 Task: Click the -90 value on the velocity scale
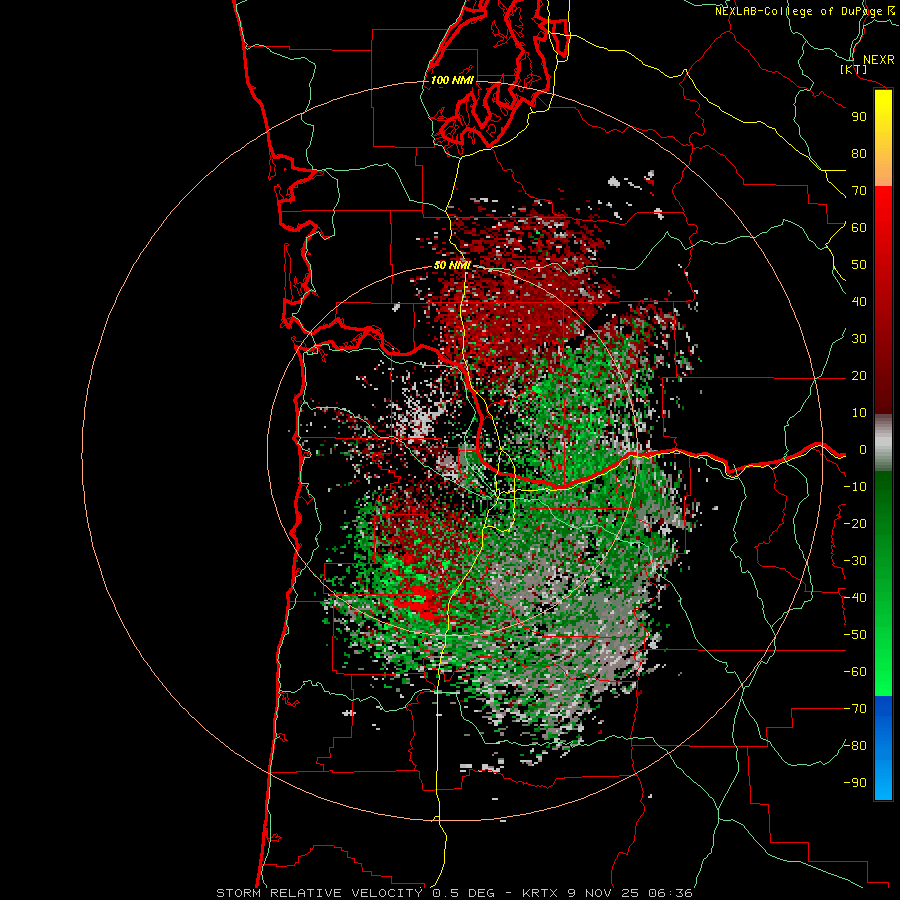pyautogui.click(x=855, y=783)
